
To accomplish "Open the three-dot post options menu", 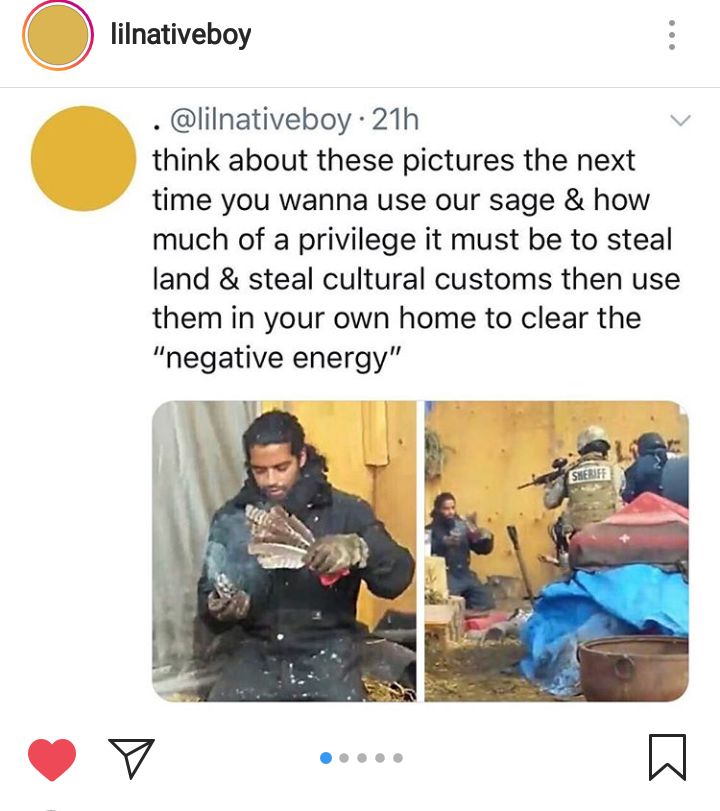I will tap(671, 35).
